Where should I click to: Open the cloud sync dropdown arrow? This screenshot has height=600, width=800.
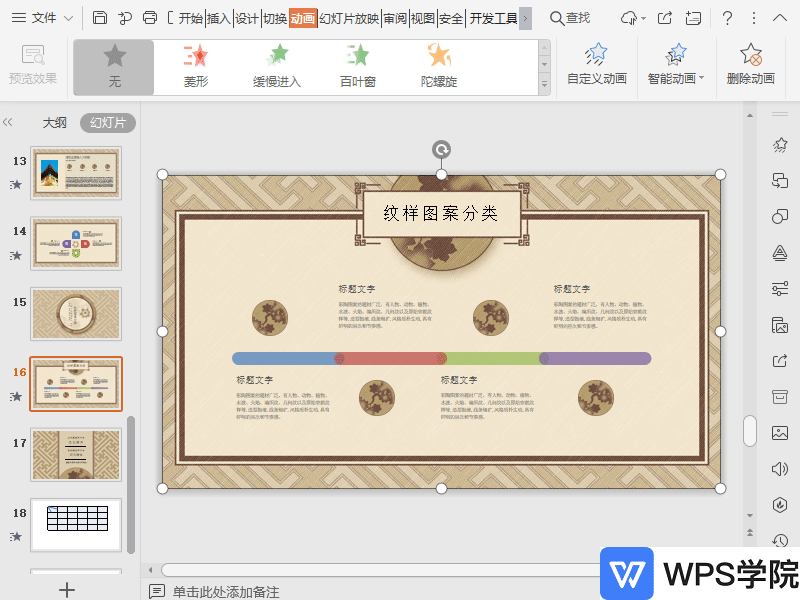point(644,17)
